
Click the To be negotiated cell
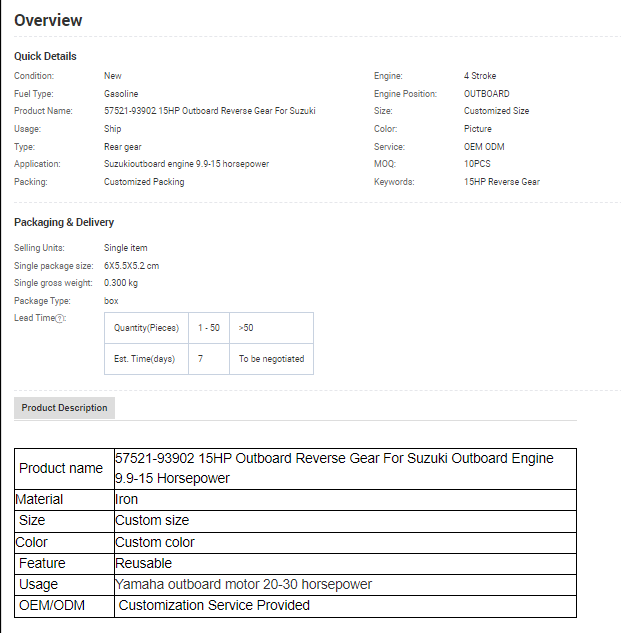pos(271,359)
